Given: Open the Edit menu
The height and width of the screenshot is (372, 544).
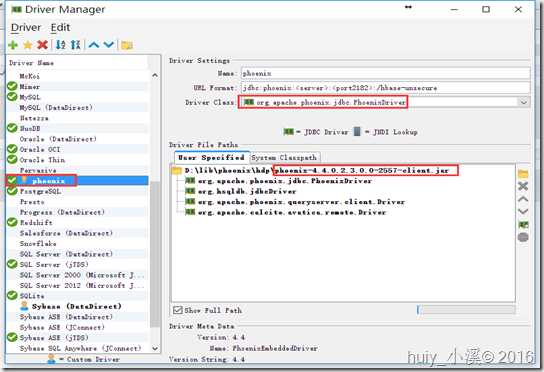Looking at the screenshot, I should click(x=60, y=27).
